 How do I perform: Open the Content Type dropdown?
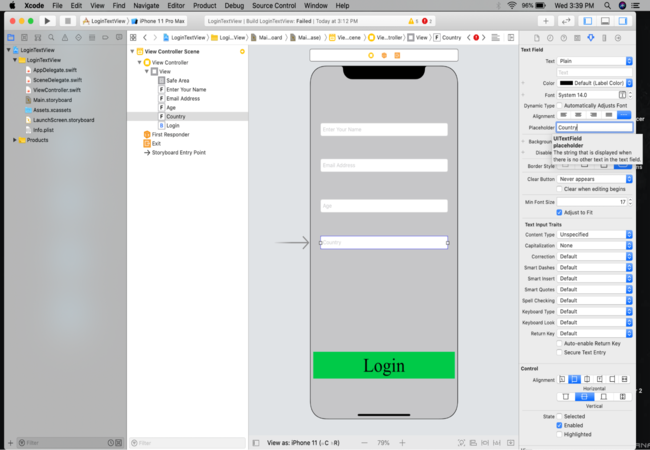pyautogui.click(x=594, y=235)
